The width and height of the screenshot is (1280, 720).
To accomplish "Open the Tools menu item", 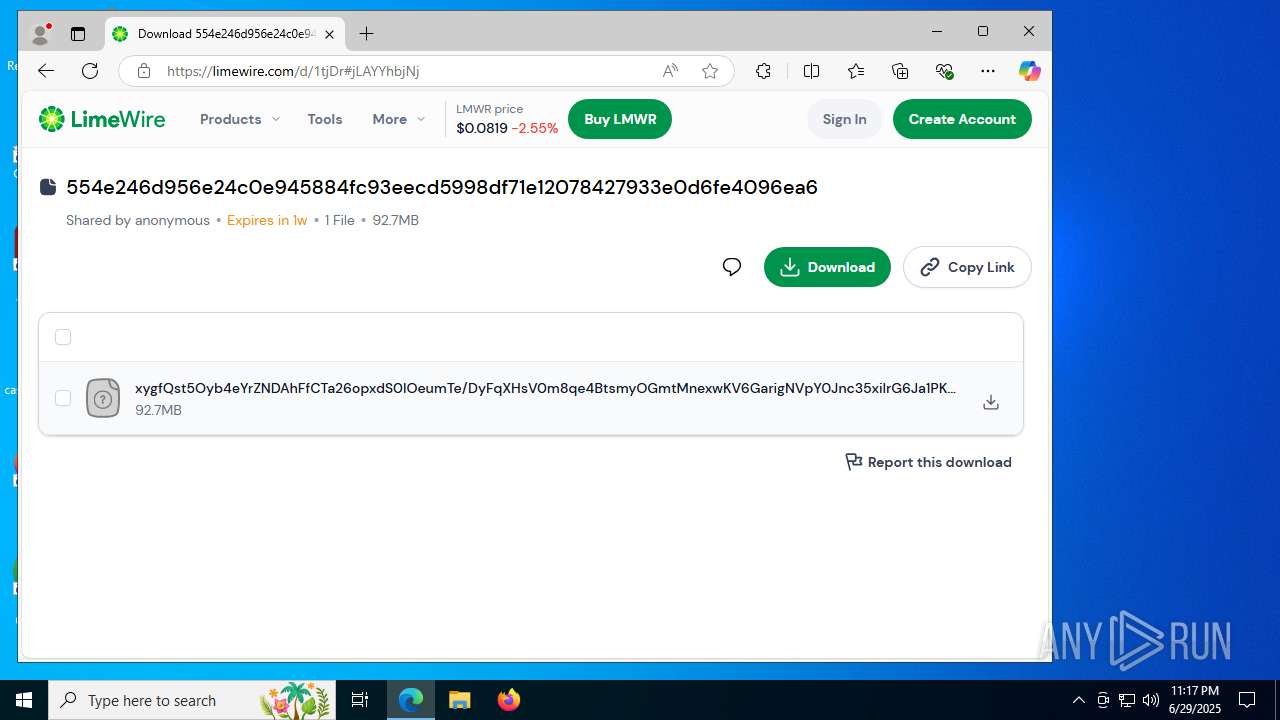I will [325, 119].
